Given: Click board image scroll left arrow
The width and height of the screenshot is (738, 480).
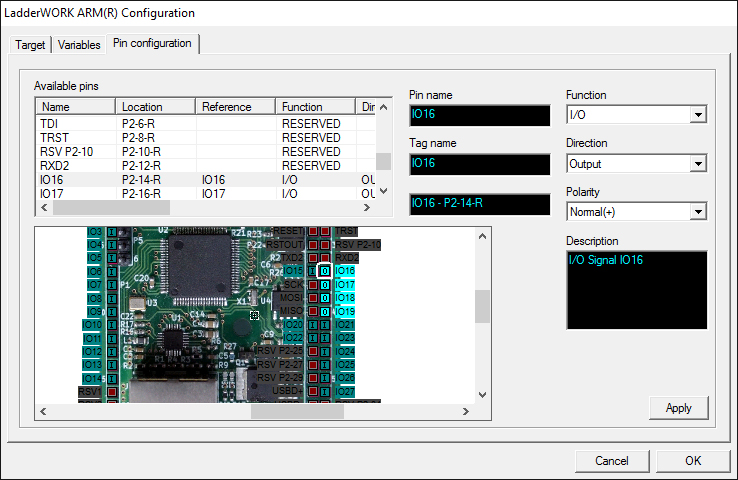Looking at the screenshot, I should (43, 411).
